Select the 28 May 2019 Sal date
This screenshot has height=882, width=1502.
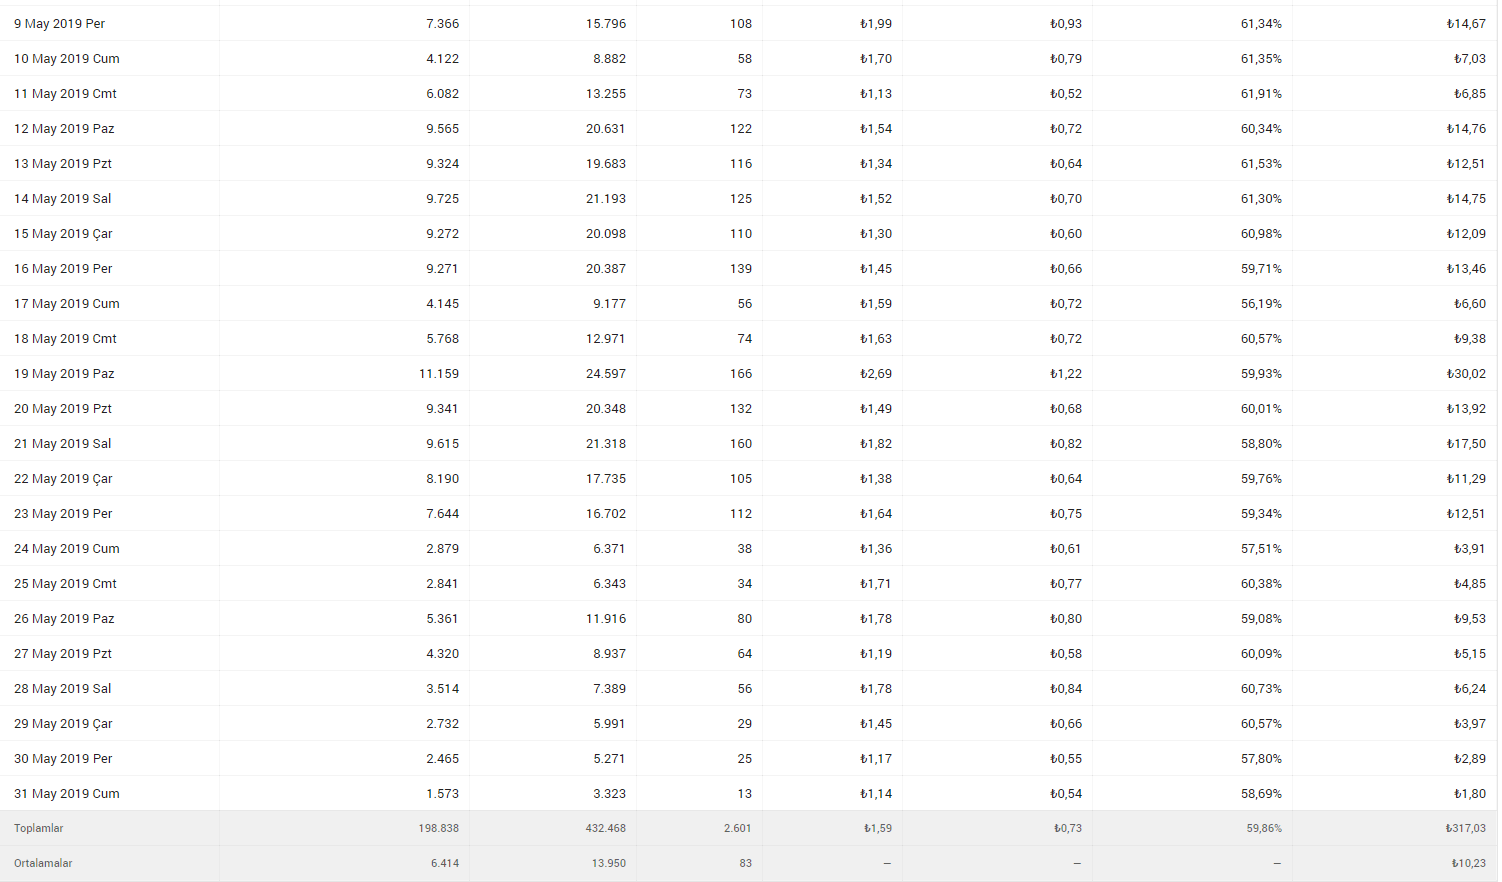click(63, 689)
